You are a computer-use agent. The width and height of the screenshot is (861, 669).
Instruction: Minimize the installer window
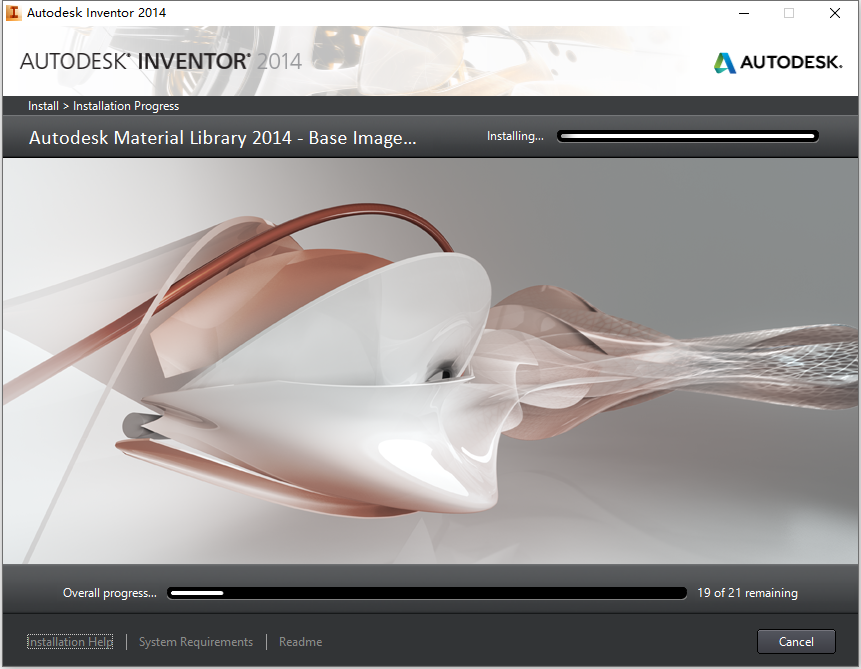pos(744,13)
